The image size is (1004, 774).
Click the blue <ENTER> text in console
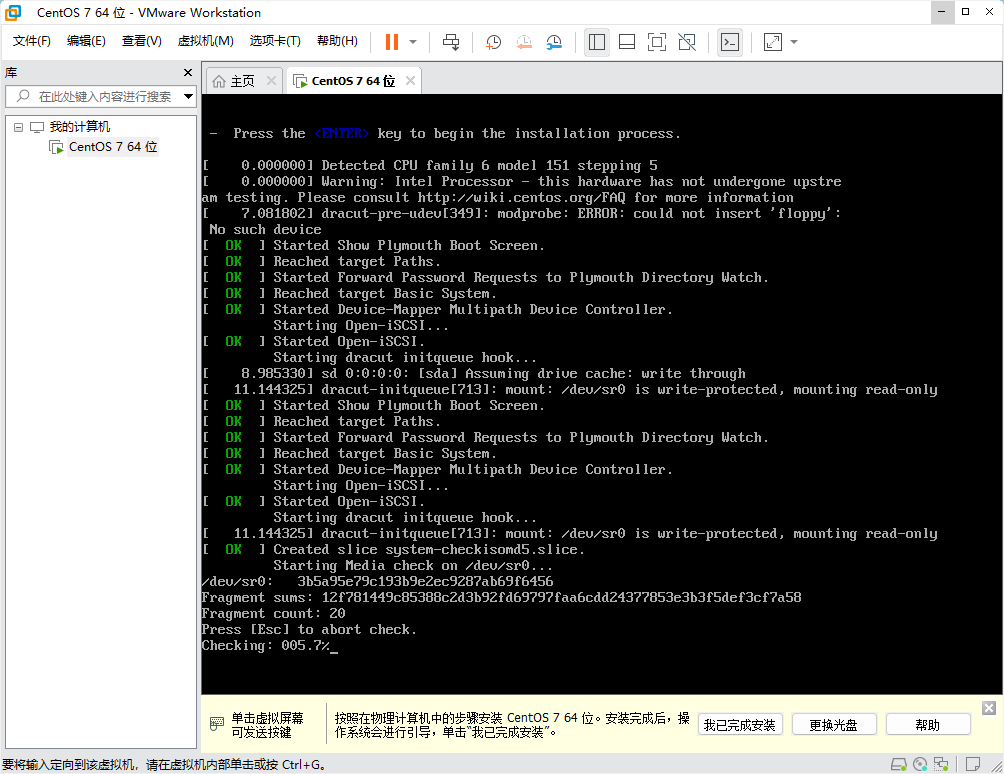pyautogui.click(x=341, y=133)
